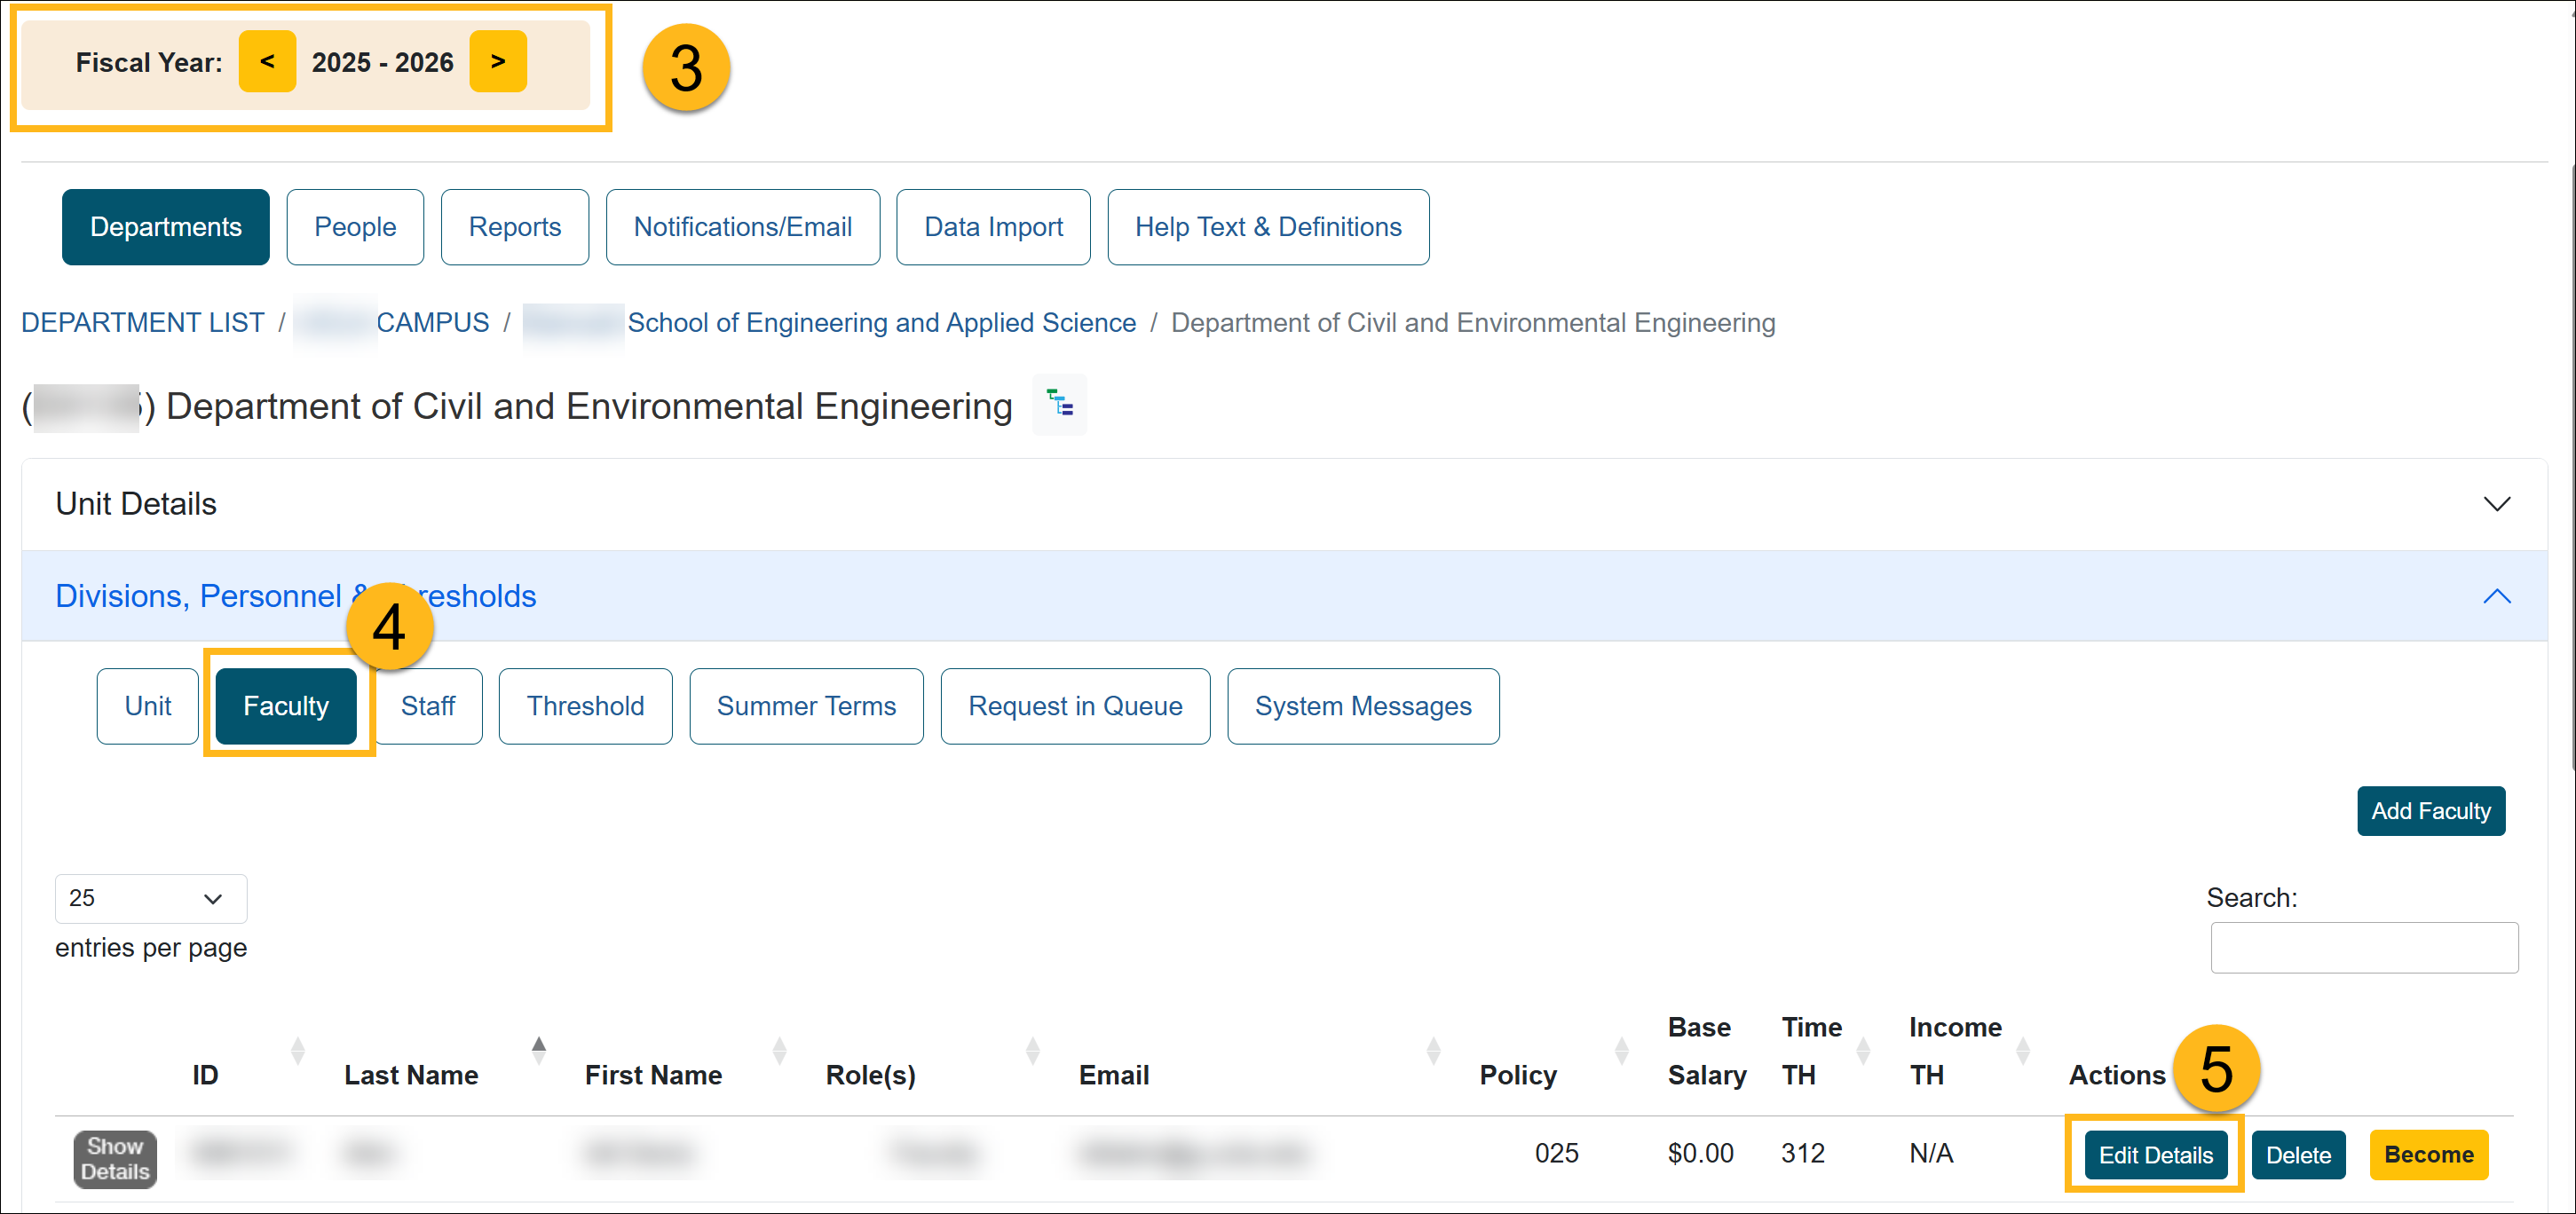The image size is (2576, 1214).
Task: Switch to the People tab
Action: click(x=355, y=227)
